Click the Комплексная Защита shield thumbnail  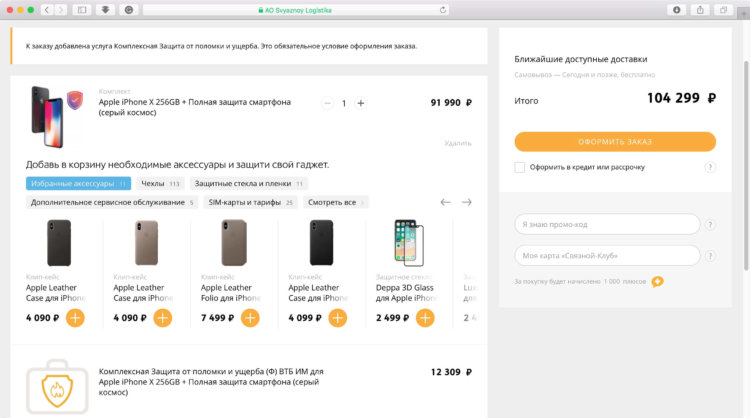pos(57,386)
